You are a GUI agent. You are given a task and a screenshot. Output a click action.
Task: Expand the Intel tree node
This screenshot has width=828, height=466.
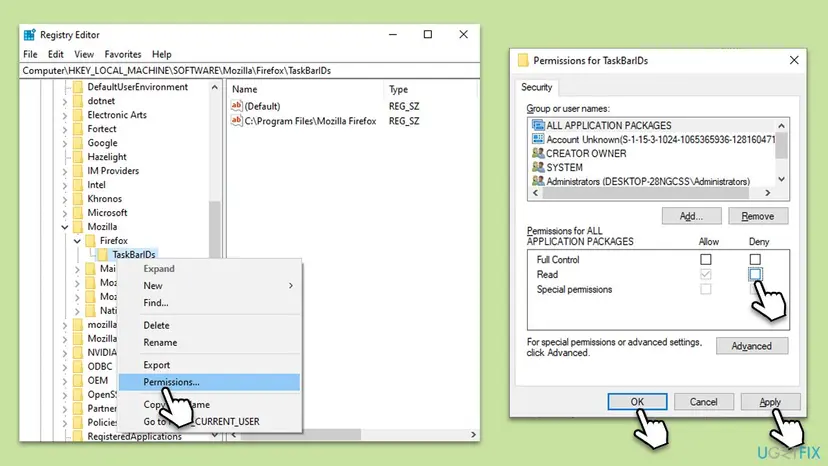click(65, 185)
